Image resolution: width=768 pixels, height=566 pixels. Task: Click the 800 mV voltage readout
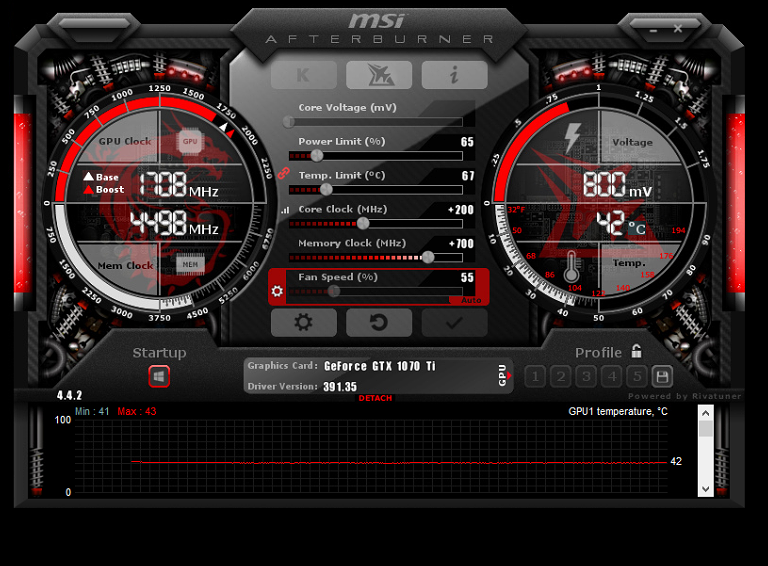coord(617,185)
